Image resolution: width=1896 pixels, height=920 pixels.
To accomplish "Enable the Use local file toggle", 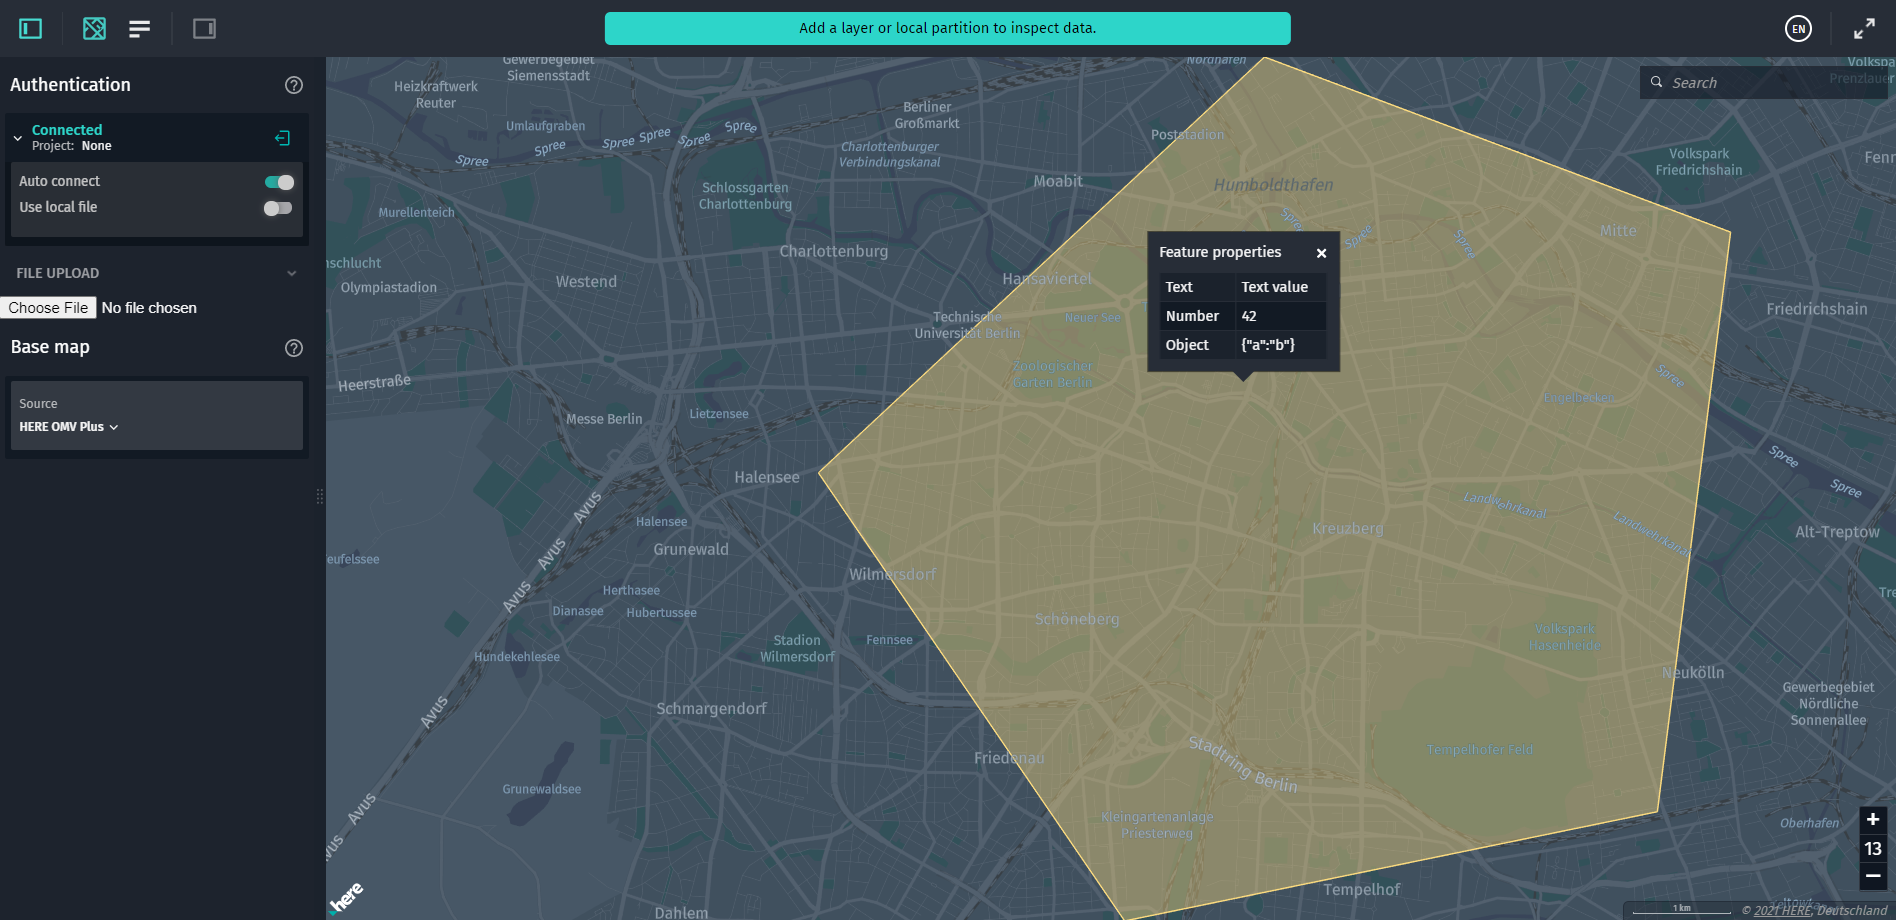I will [278, 208].
